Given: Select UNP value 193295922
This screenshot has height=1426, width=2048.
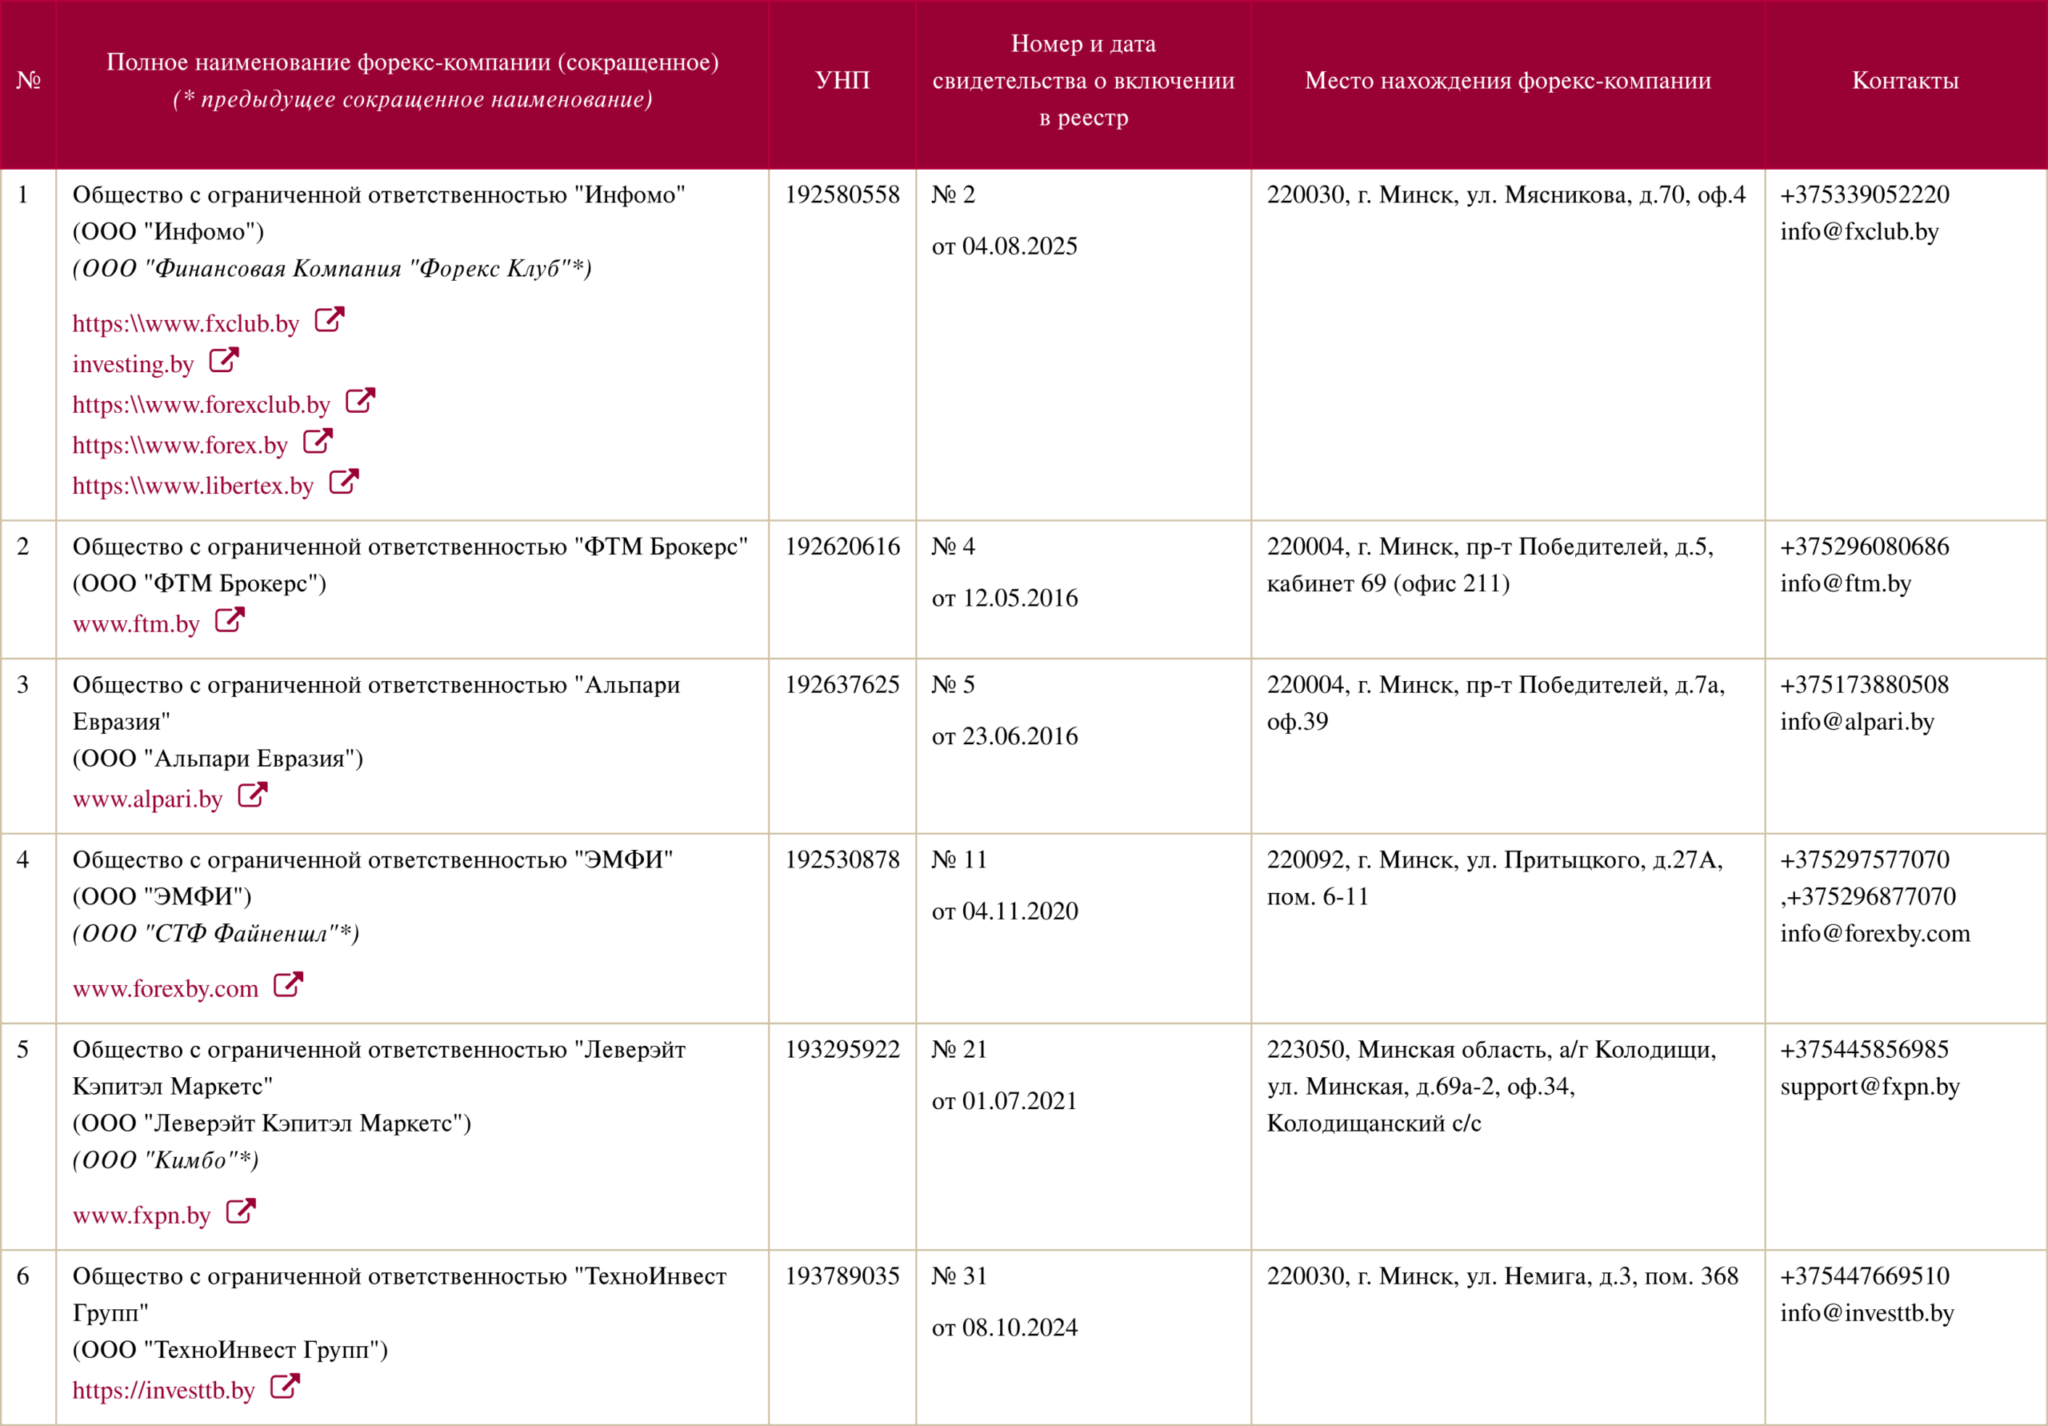Looking at the screenshot, I should 842,1050.
